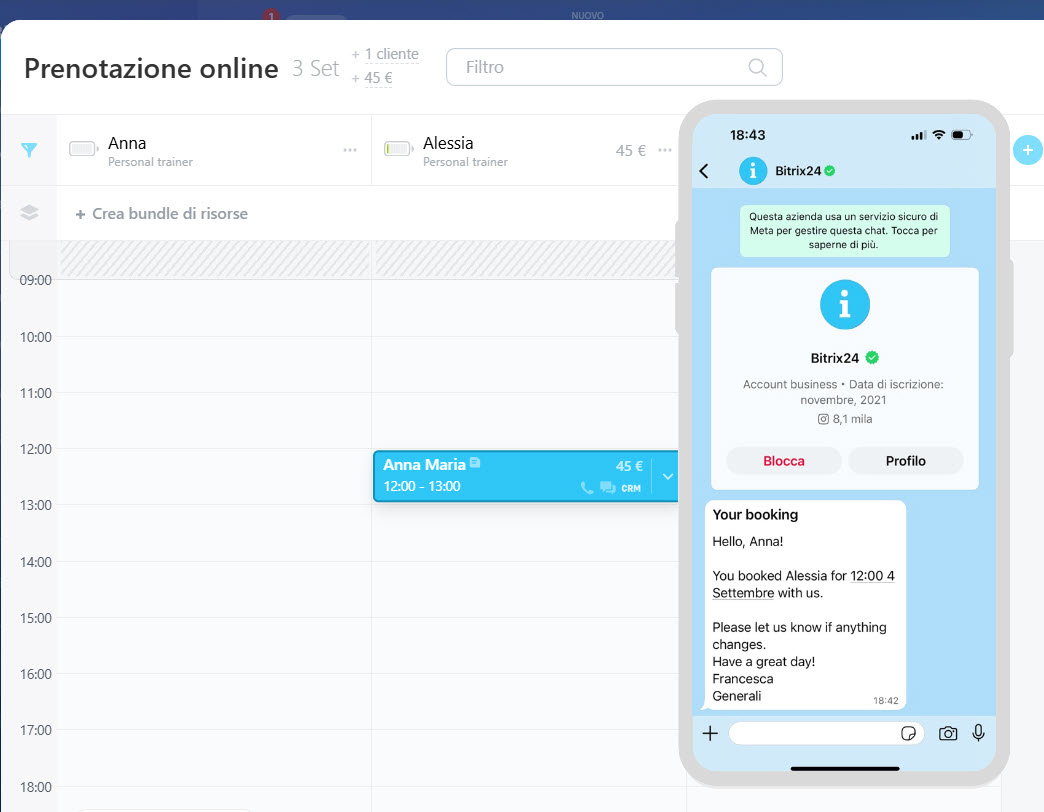1044x812 pixels.
Task: Click the CRM link on booking
Action: (x=631, y=488)
